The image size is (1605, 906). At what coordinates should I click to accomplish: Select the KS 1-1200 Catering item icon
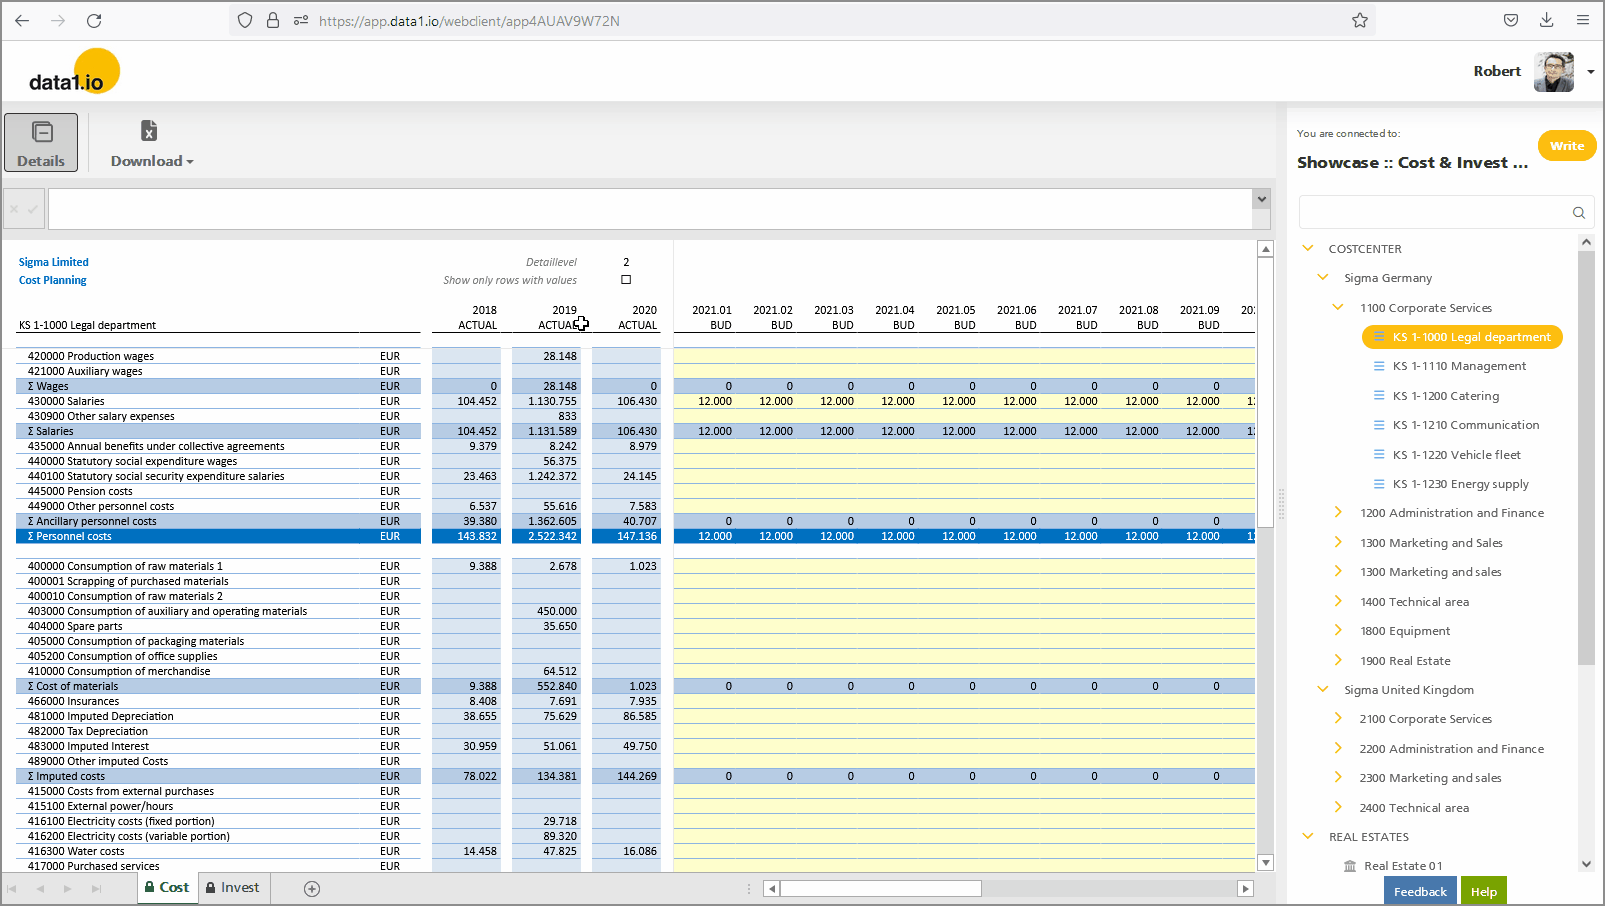click(x=1379, y=395)
